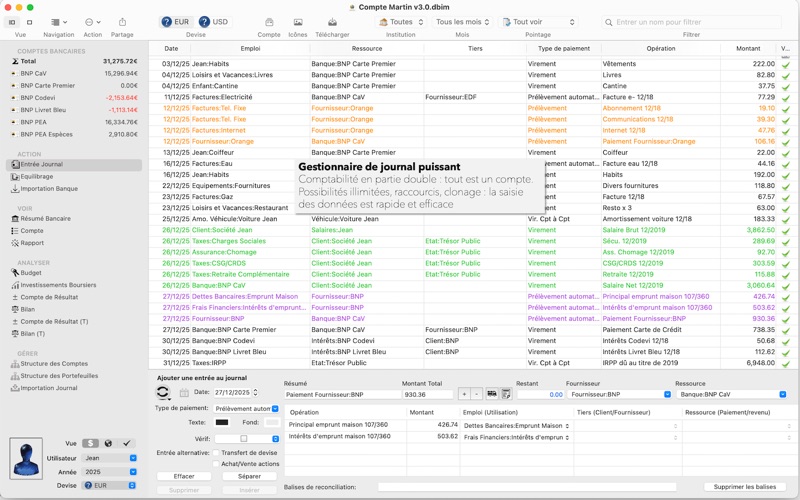Click Supprimer les balises button
800x500 pixels.
(744, 487)
